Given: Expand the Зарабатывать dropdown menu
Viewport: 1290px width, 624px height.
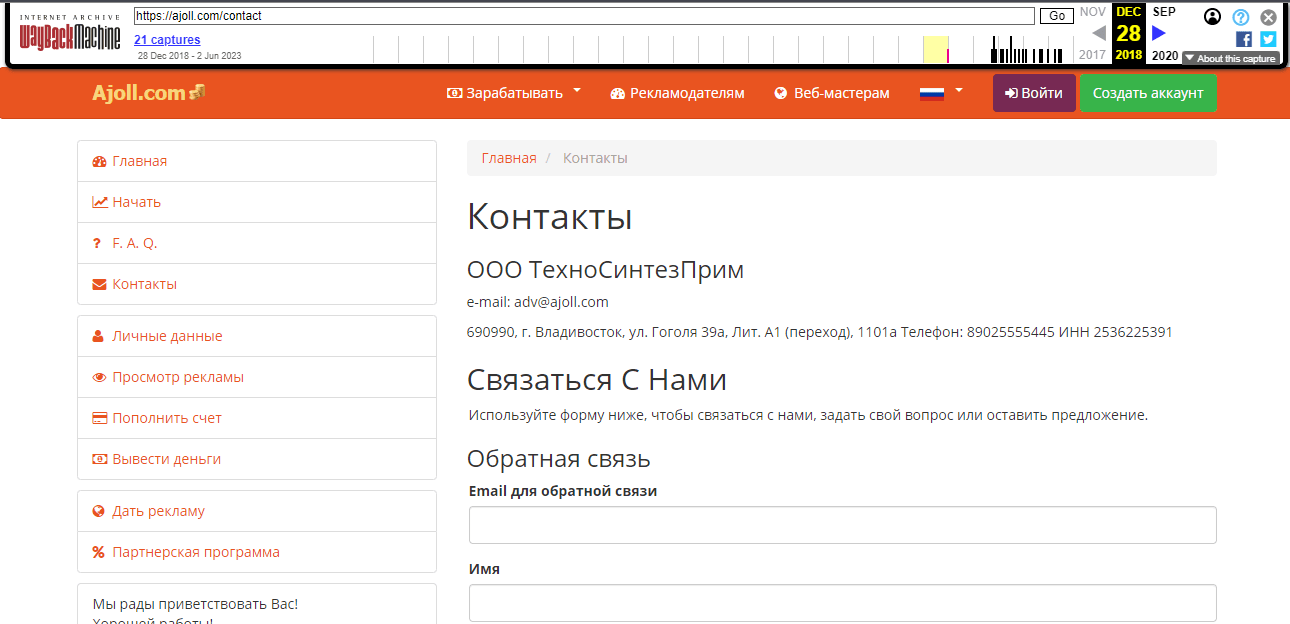Looking at the screenshot, I should tap(514, 93).
